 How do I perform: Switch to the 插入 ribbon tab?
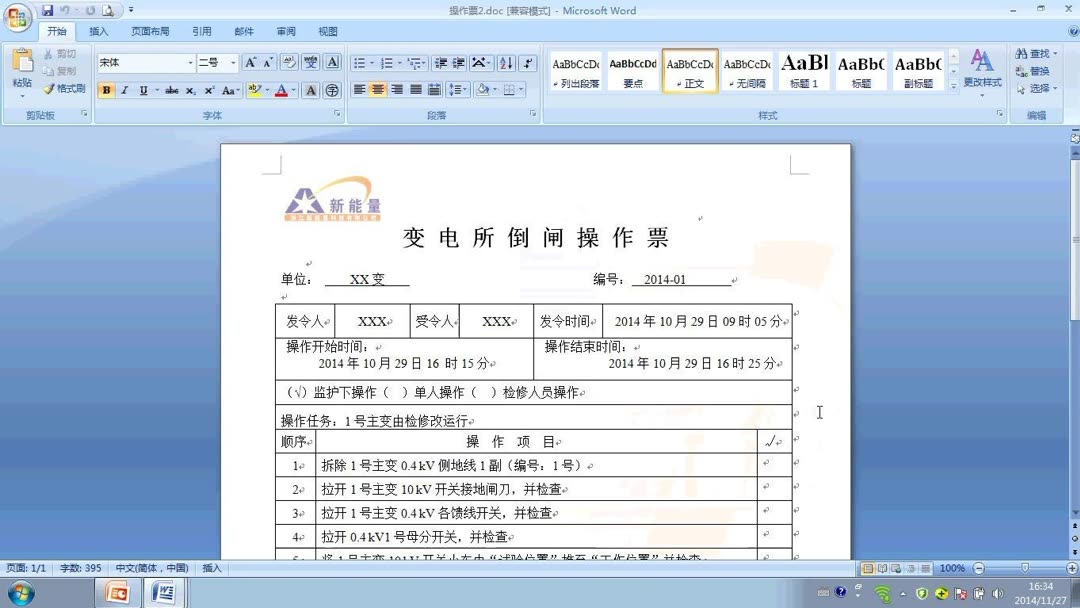click(x=96, y=31)
